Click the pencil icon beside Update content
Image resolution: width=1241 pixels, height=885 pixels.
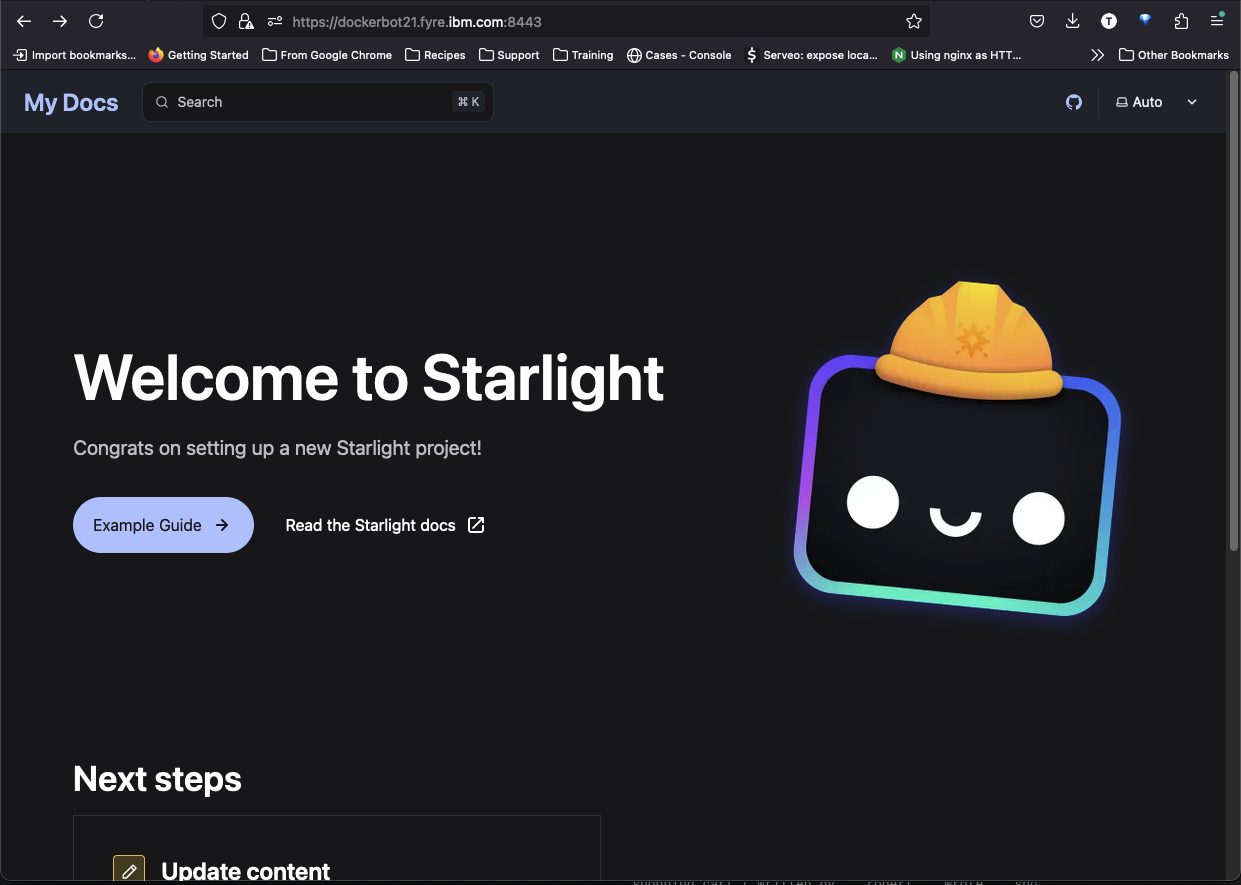click(129, 870)
